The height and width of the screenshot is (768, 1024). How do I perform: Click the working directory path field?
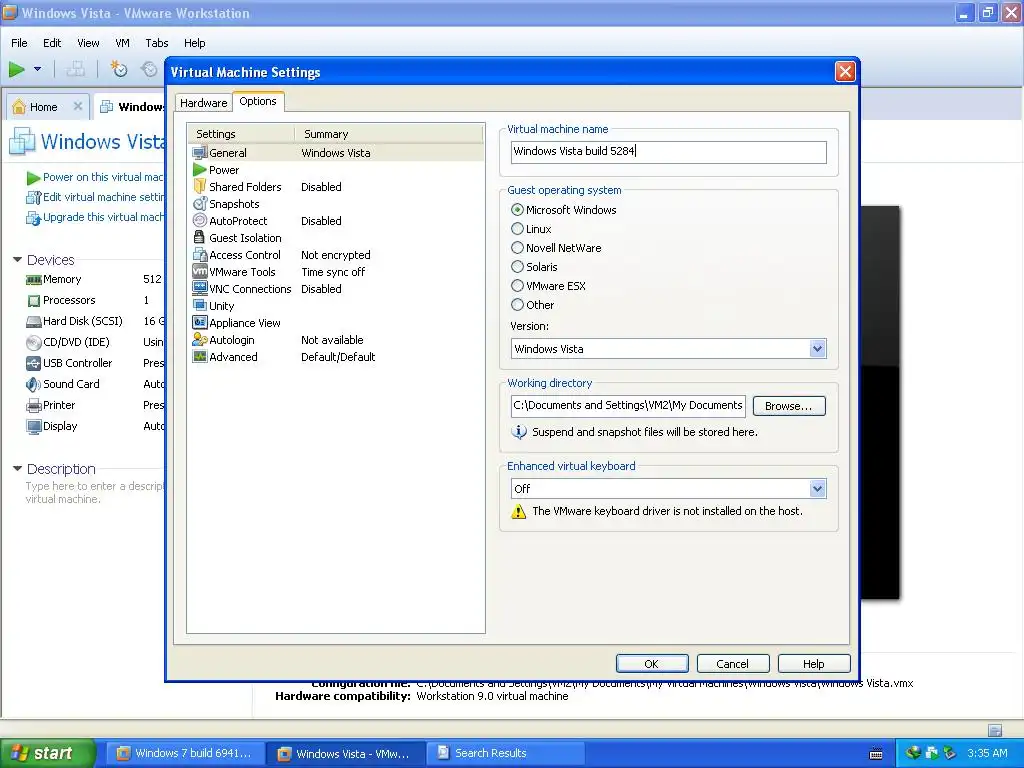pos(628,406)
